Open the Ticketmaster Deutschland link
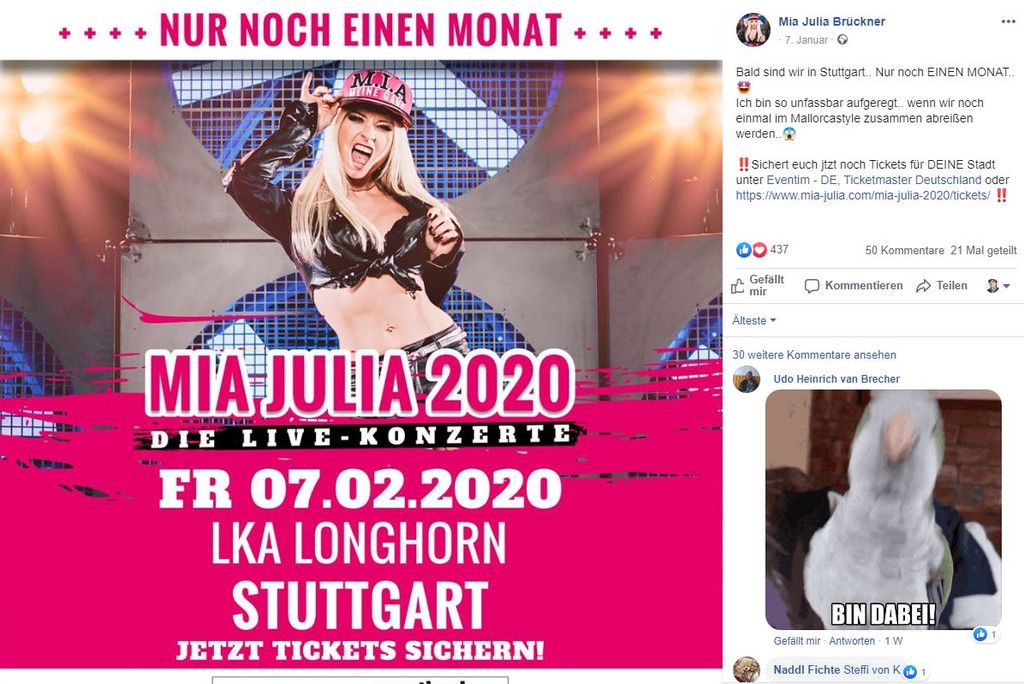The image size is (1024, 684). point(912,180)
